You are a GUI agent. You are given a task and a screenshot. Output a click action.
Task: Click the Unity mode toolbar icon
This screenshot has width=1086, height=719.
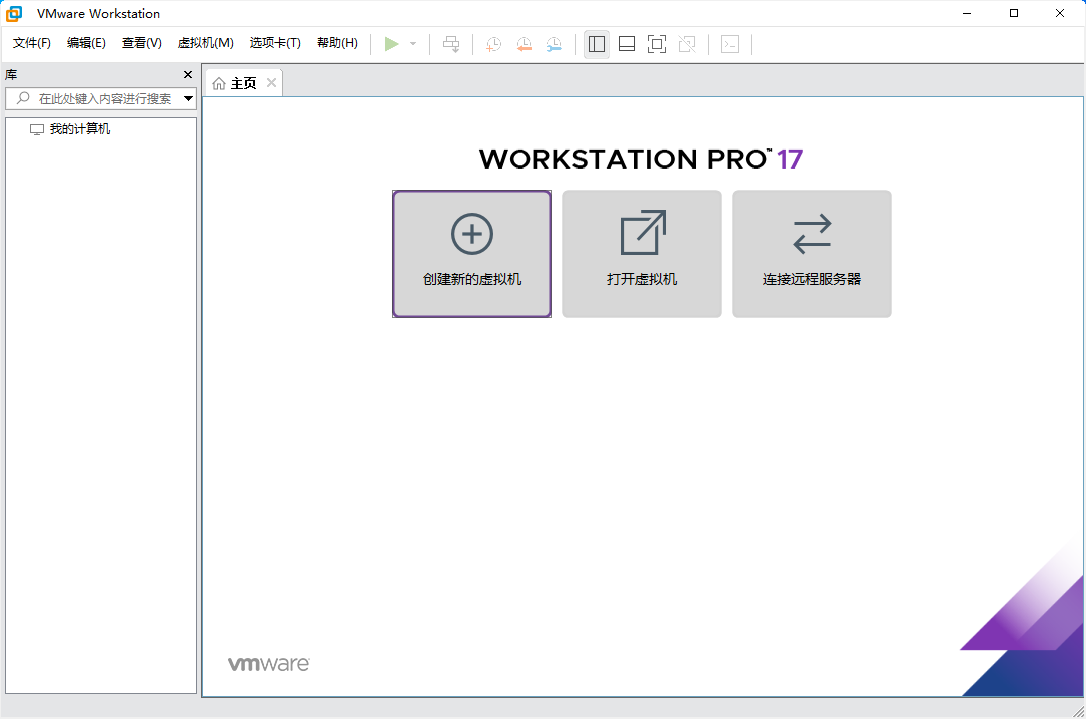click(x=687, y=44)
